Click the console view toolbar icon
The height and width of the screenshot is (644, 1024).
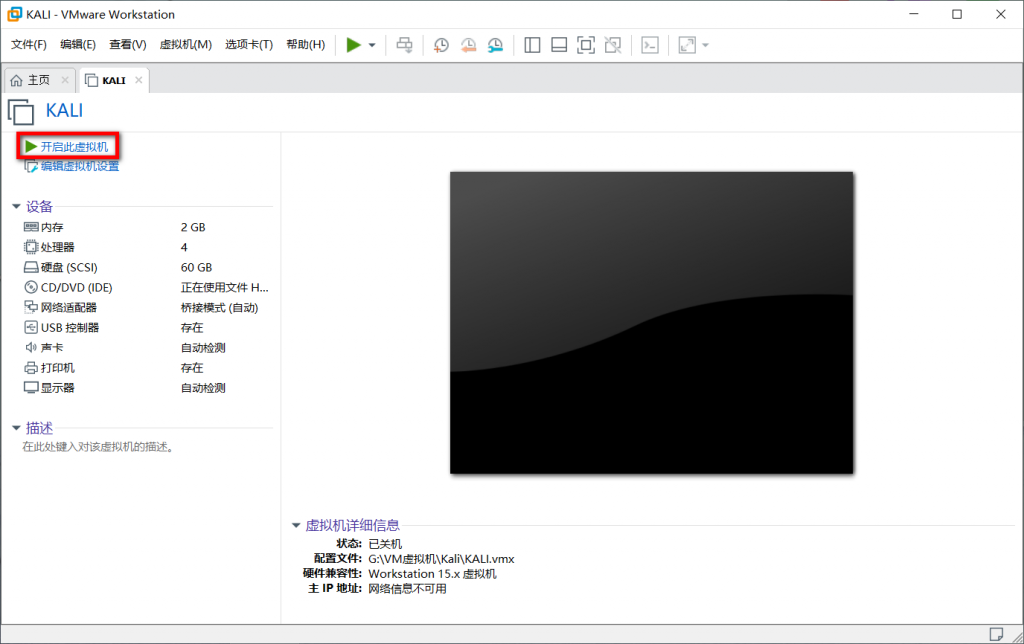click(x=650, y=44)
